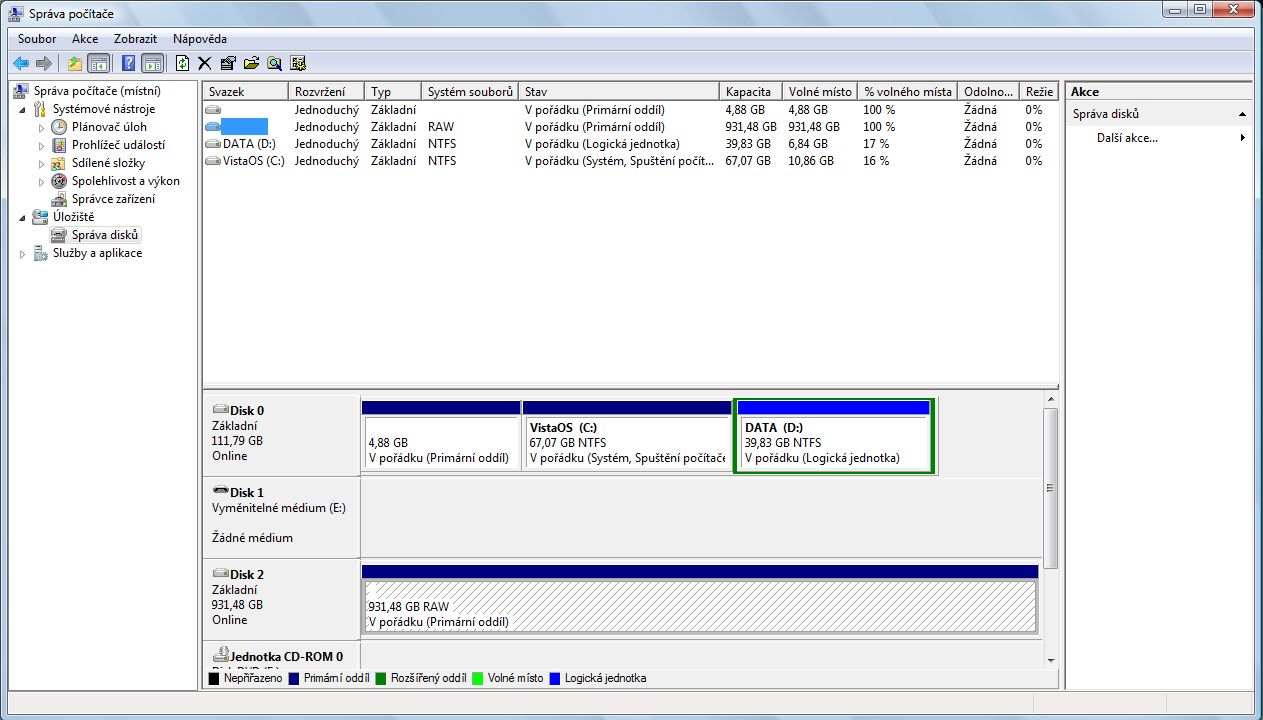Expand the Plánovač úloh tree node
This screenshot has height=720, width=1263.
42,128
